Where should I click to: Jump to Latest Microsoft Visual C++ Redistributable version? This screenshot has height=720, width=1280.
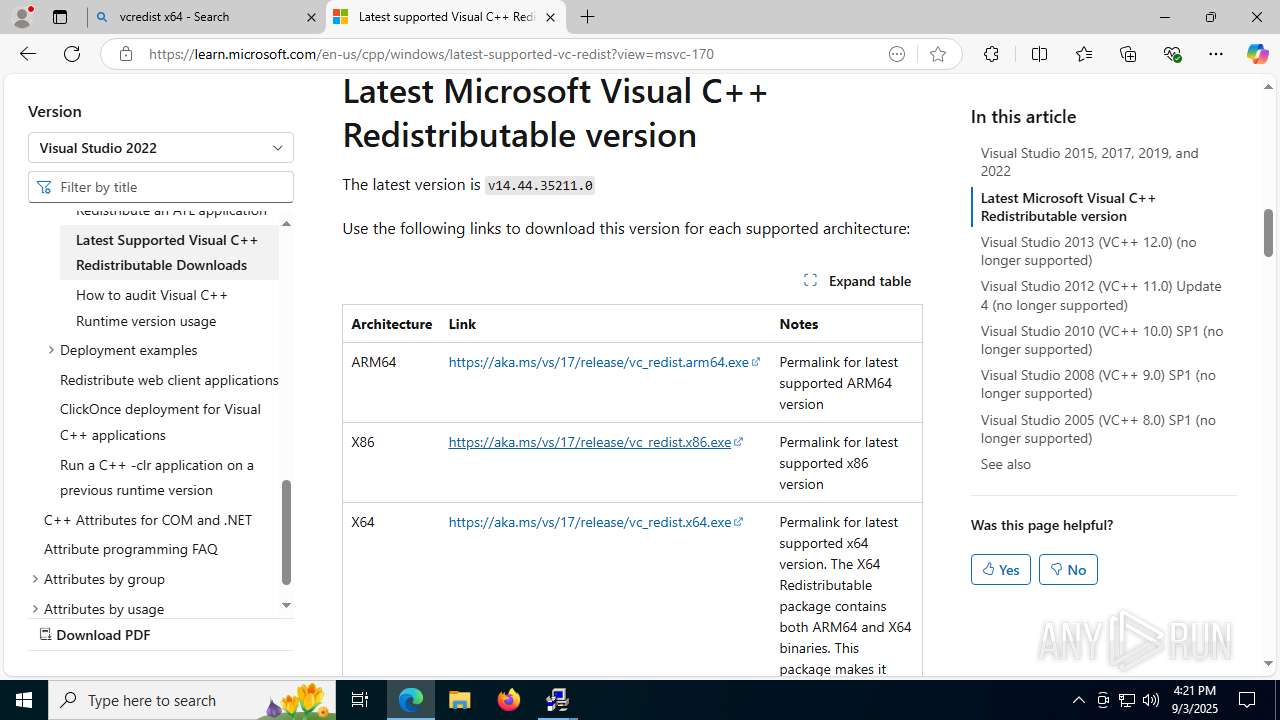click(x=1068, y=207)
